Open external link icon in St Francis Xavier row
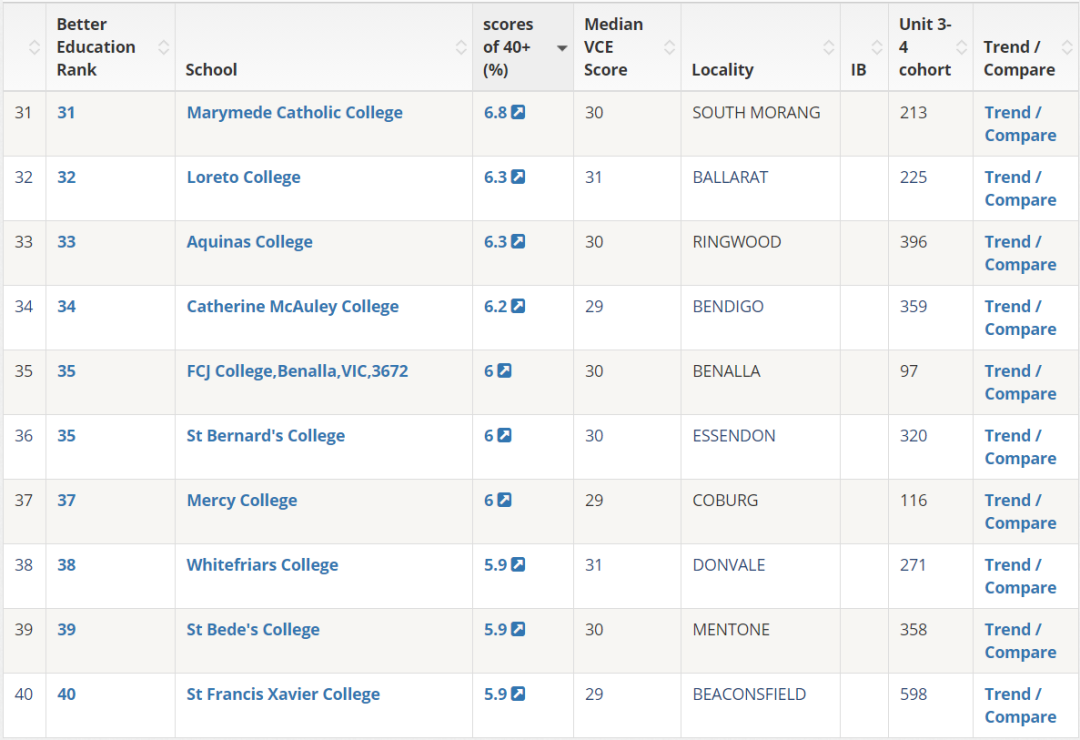1080x740 pixels. tap(518, 694)
